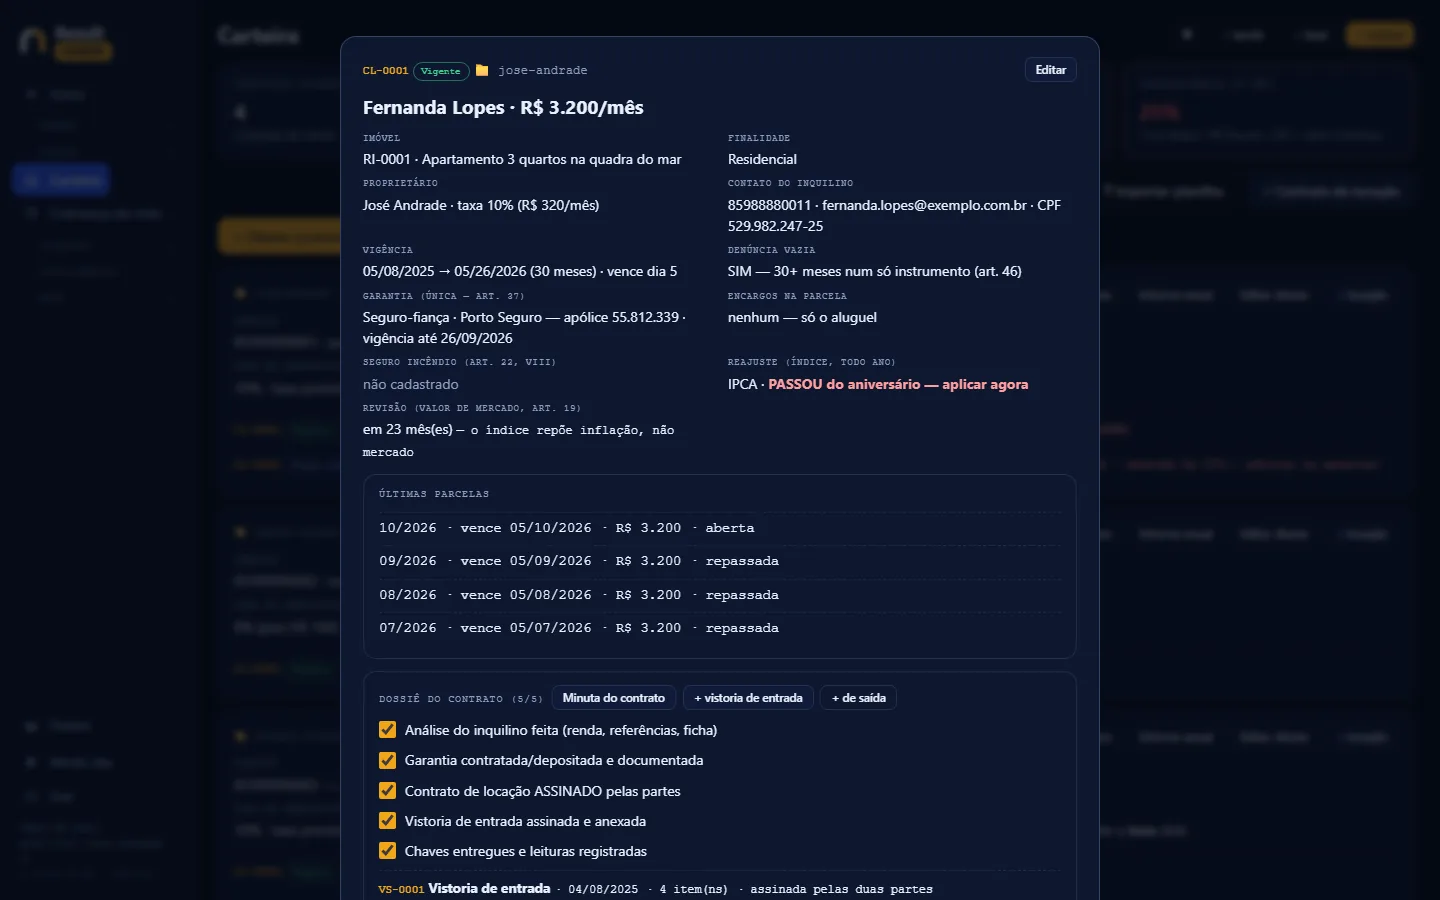The image size is (1440, 900).
Task: Click the vigência 05/08/2025 dates text
Action: (x=520, y=271)
